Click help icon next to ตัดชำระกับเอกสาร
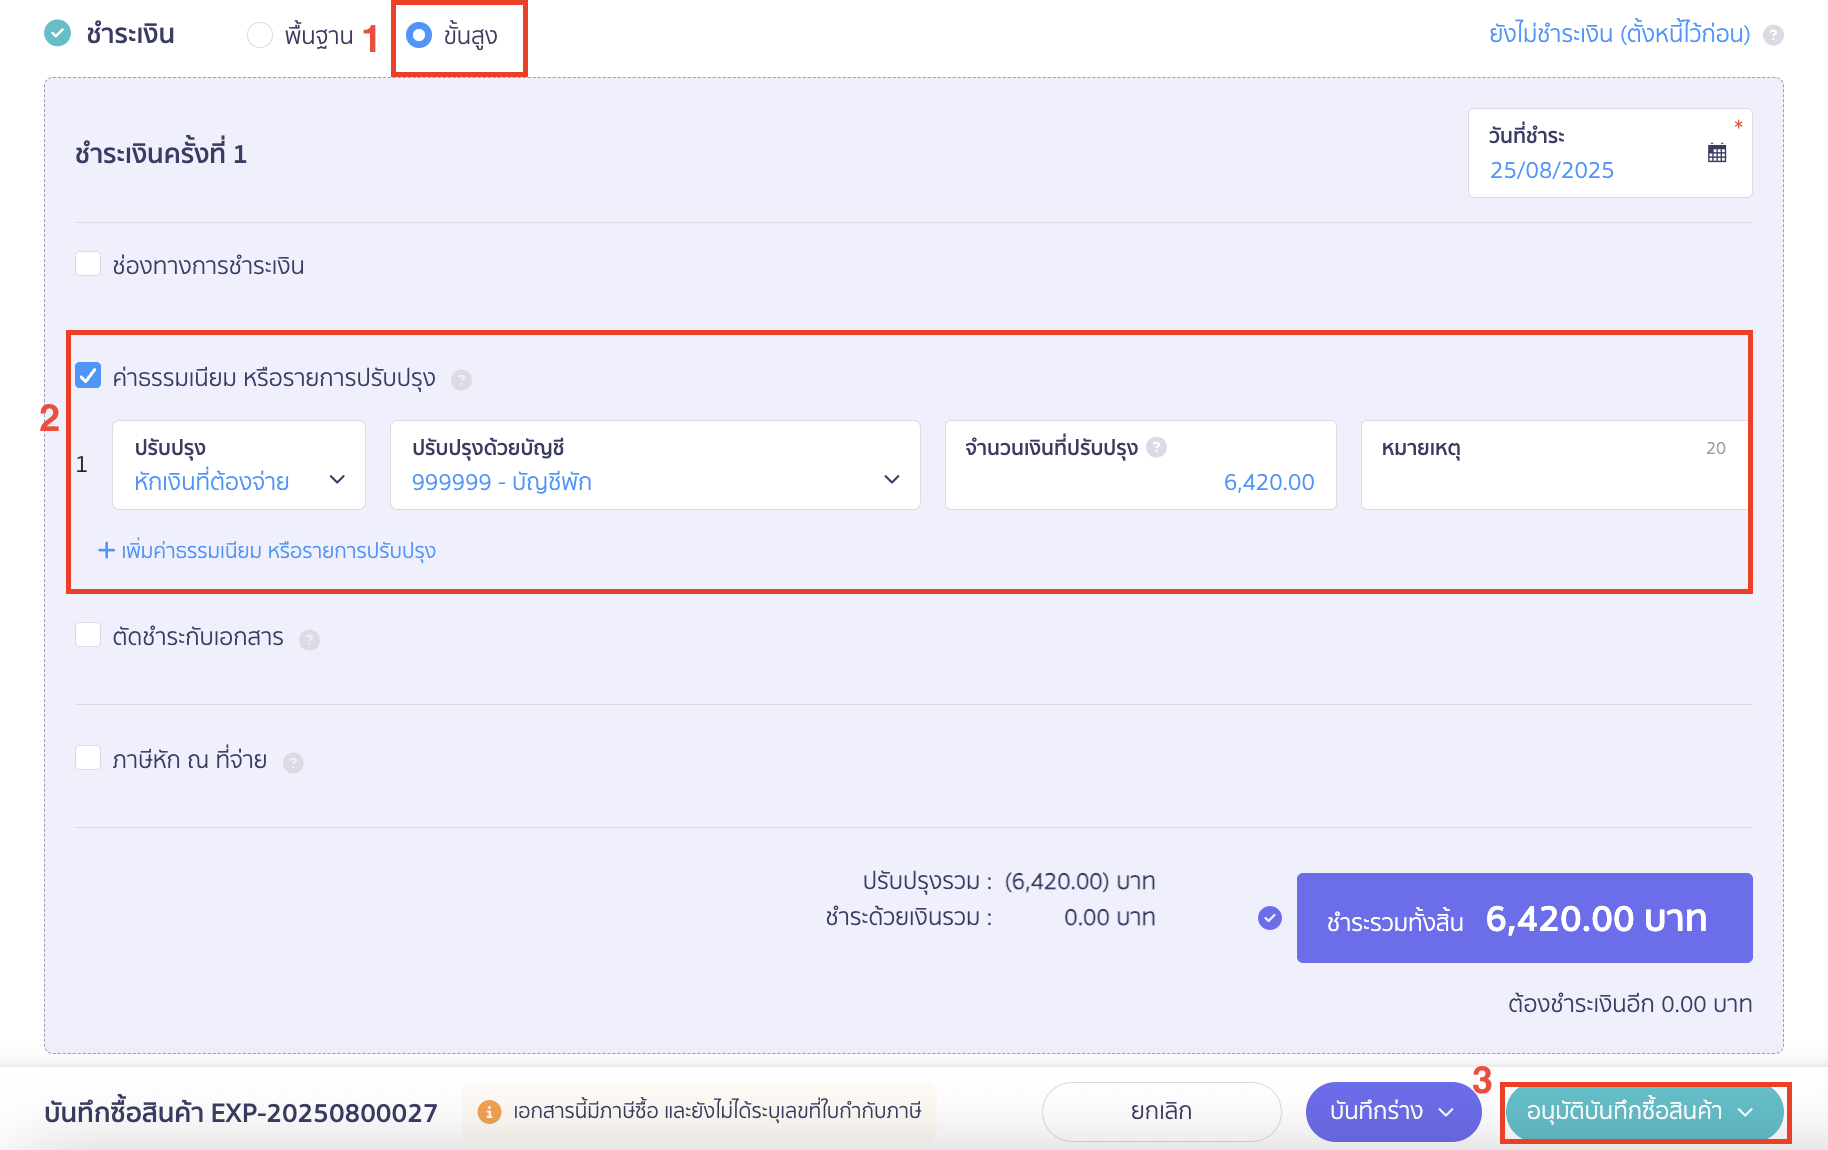 pyautogui.click(x=310, y=640)
